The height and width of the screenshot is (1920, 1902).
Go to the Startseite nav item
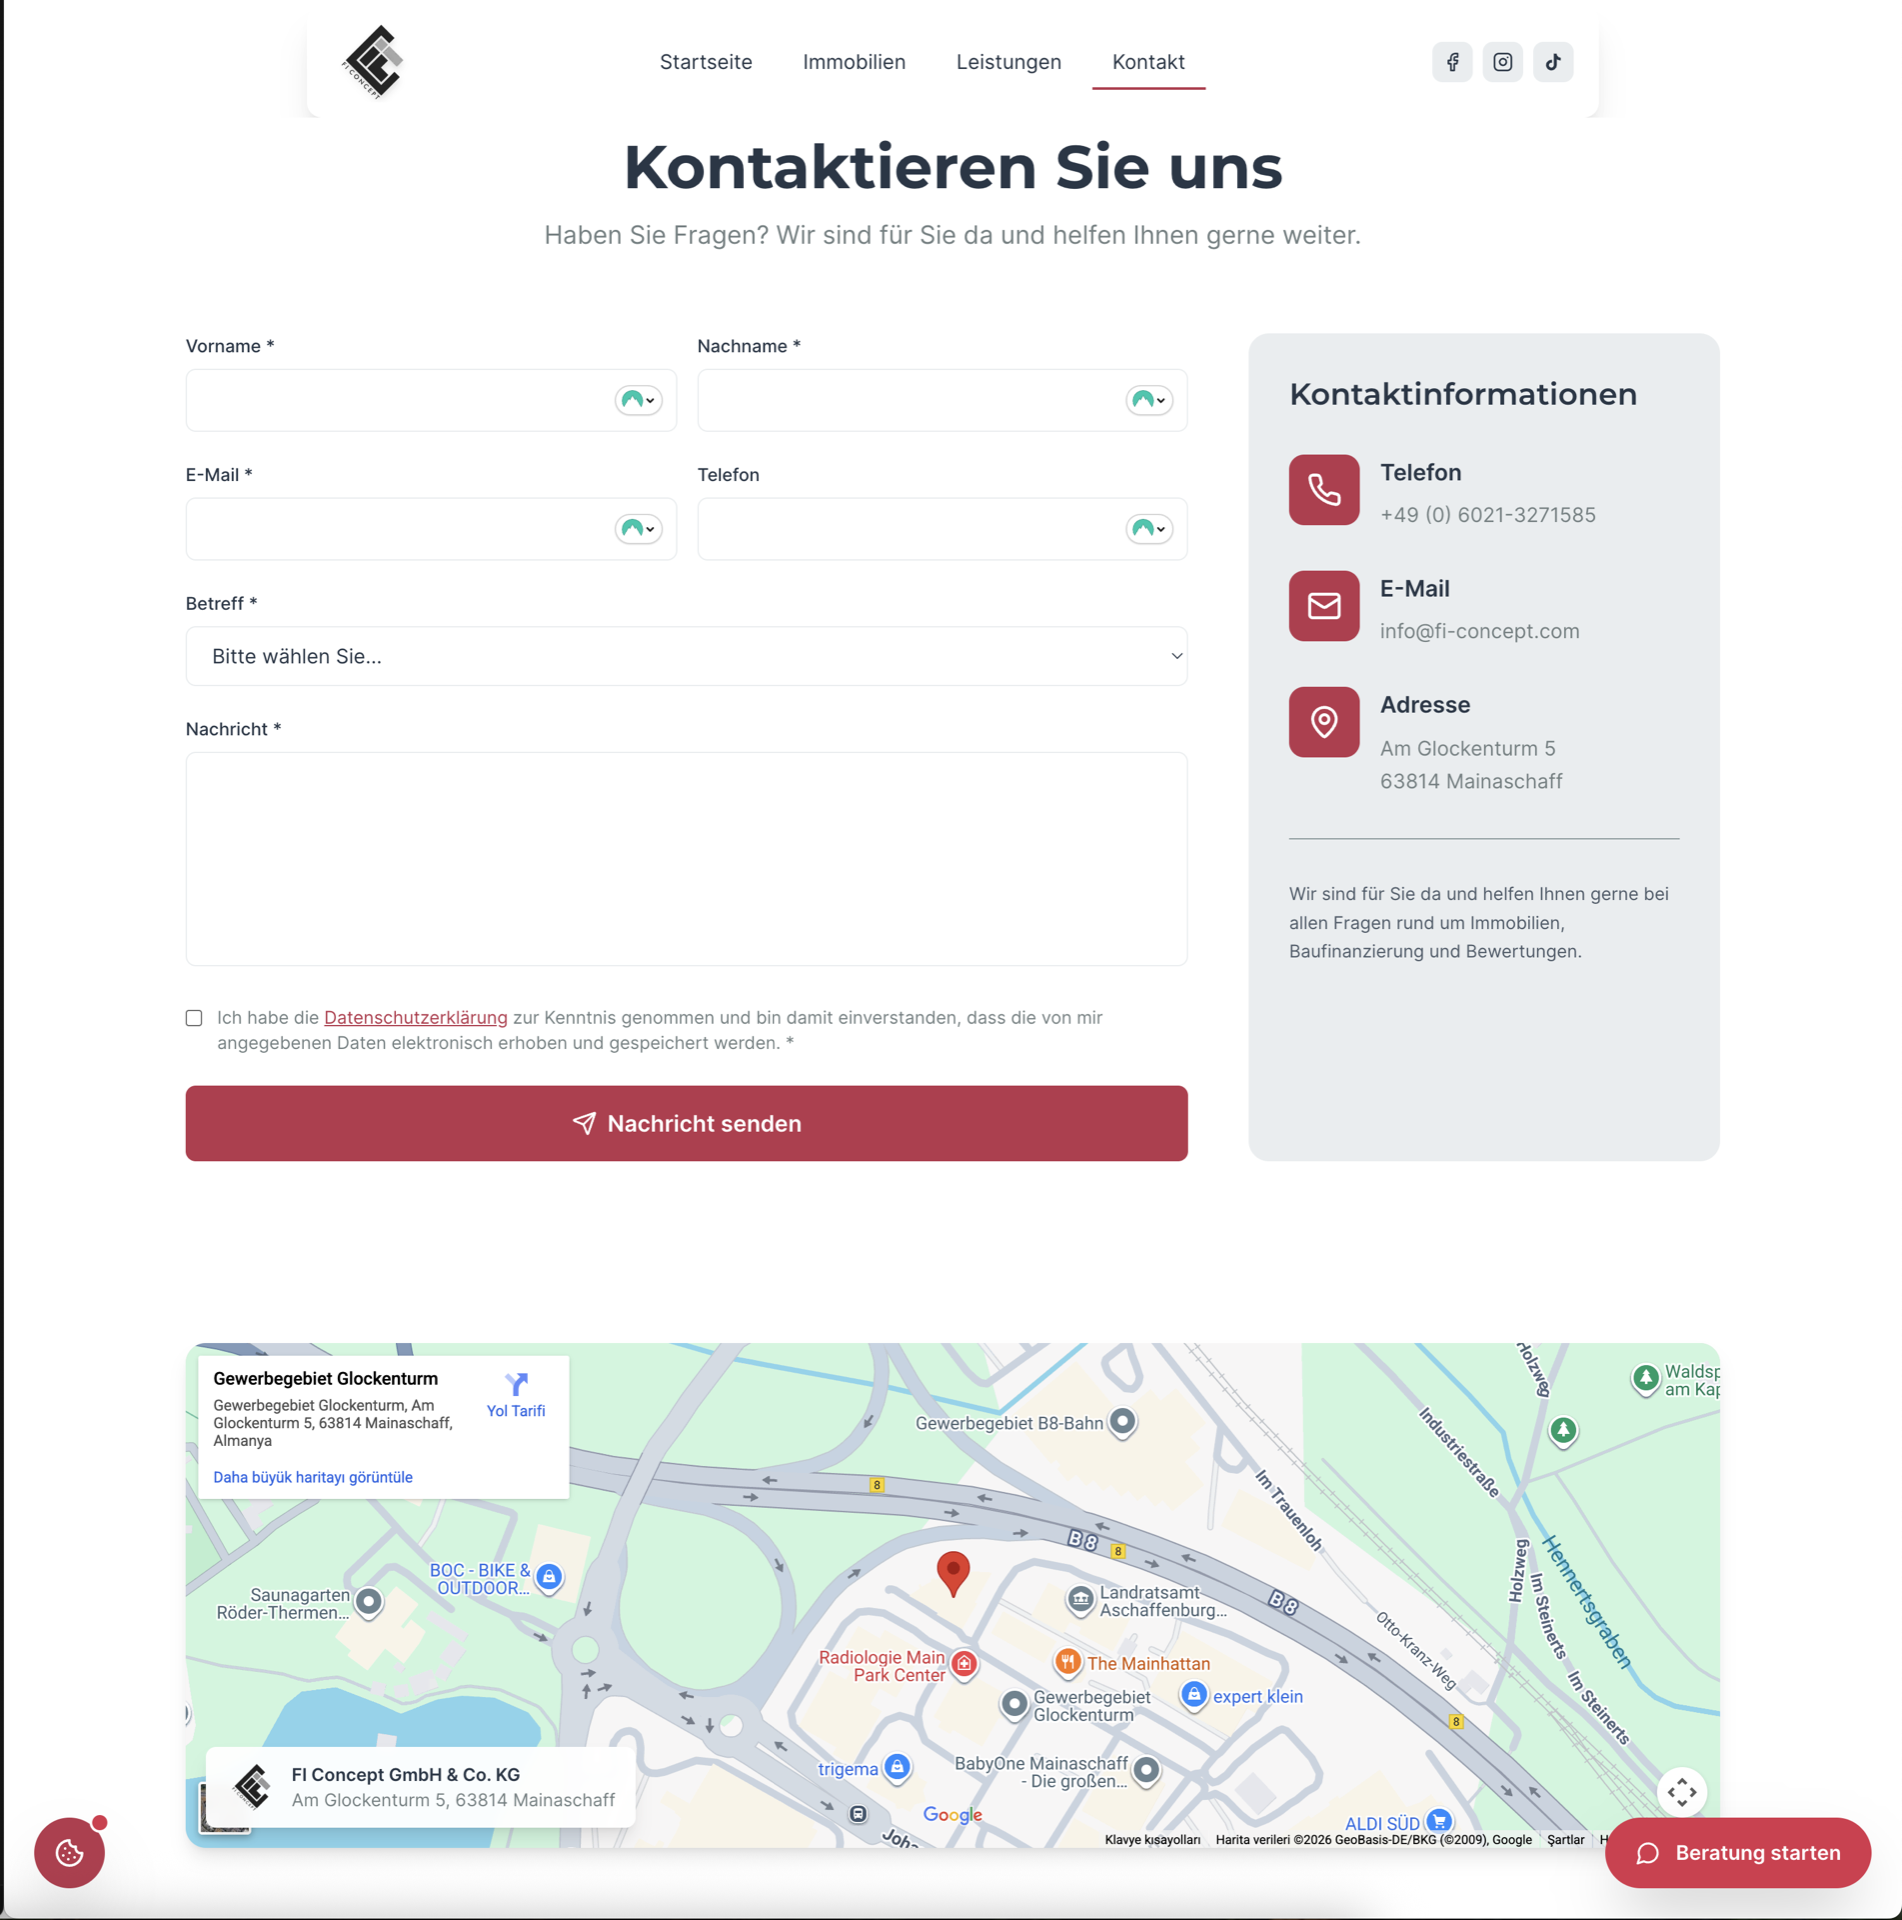click(x=706, y=62)
